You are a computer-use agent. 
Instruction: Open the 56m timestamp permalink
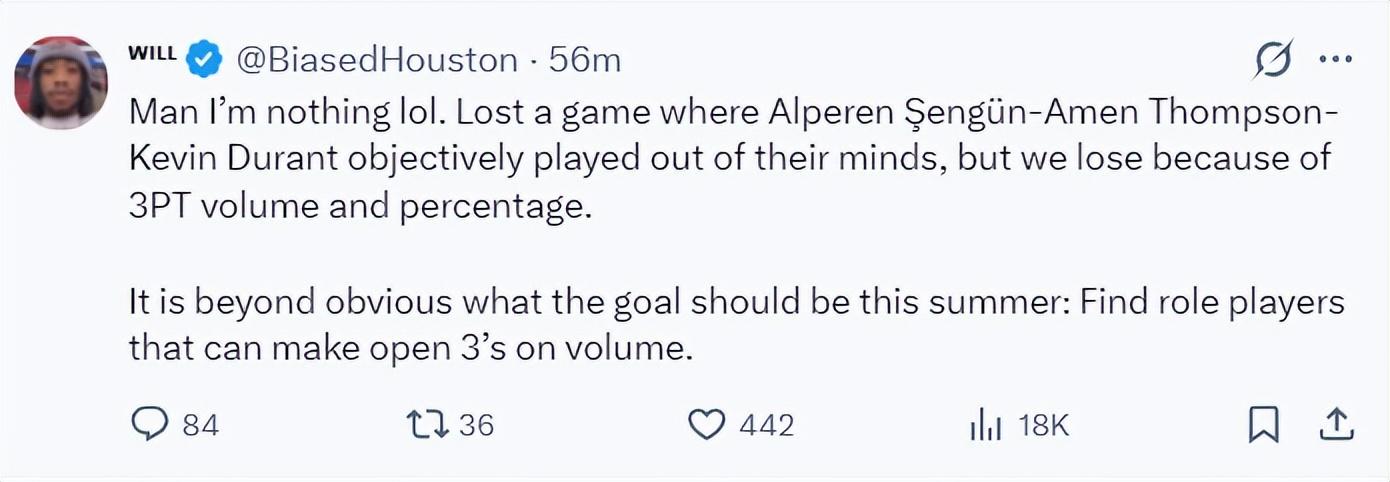(x=585, y=61)
